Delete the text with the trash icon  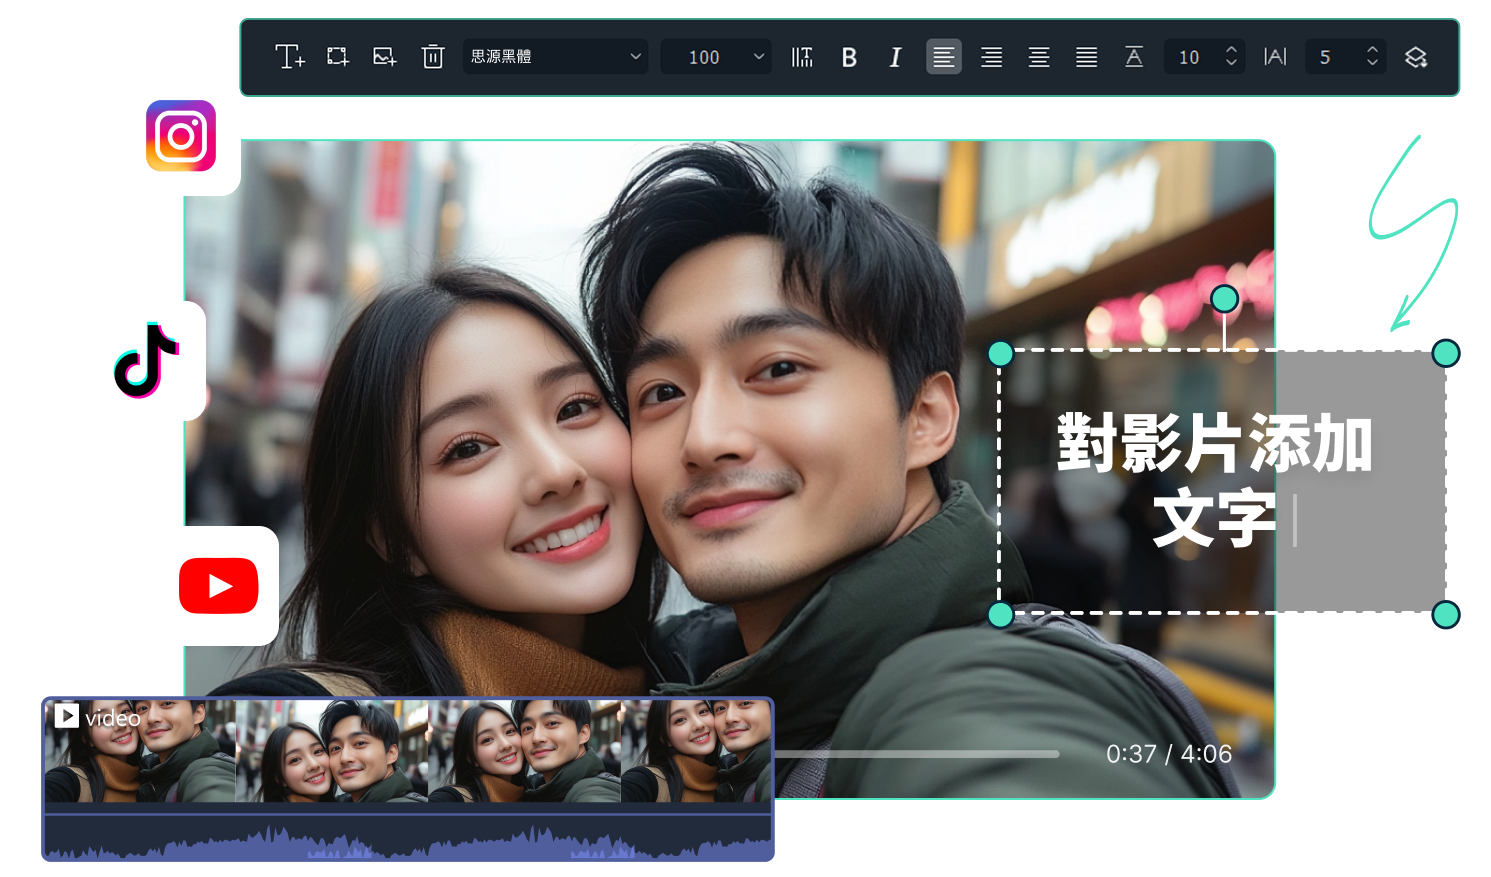pos(432,57)
